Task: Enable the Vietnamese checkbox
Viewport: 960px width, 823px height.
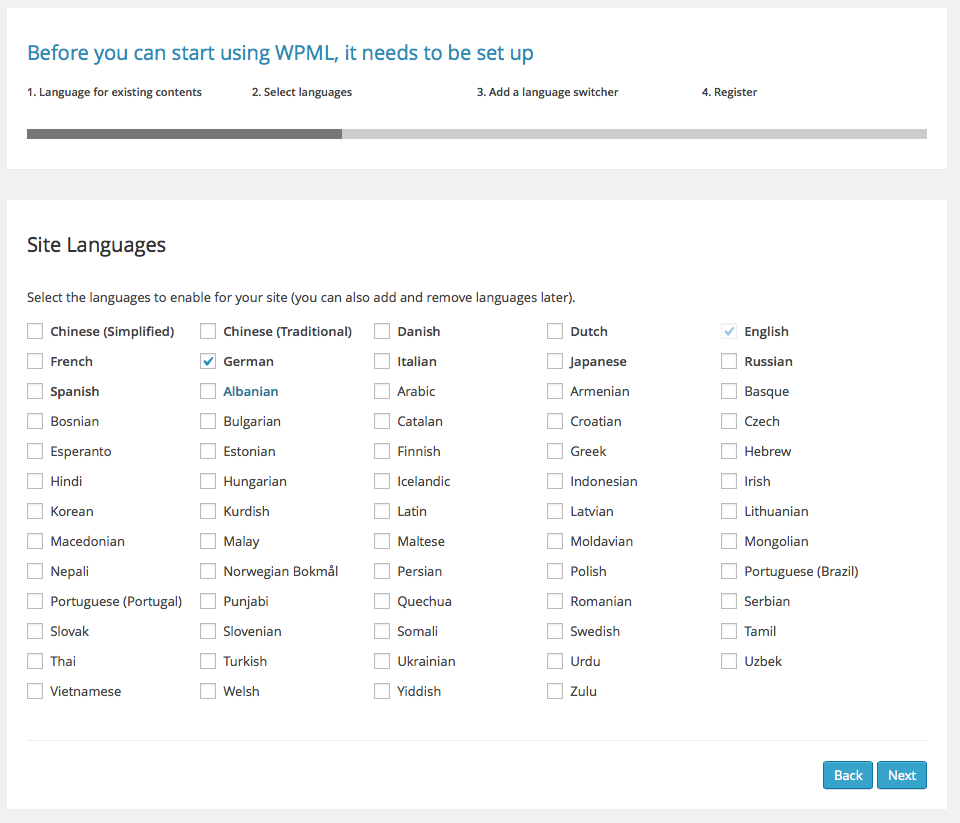Action: tap(35, 691)
